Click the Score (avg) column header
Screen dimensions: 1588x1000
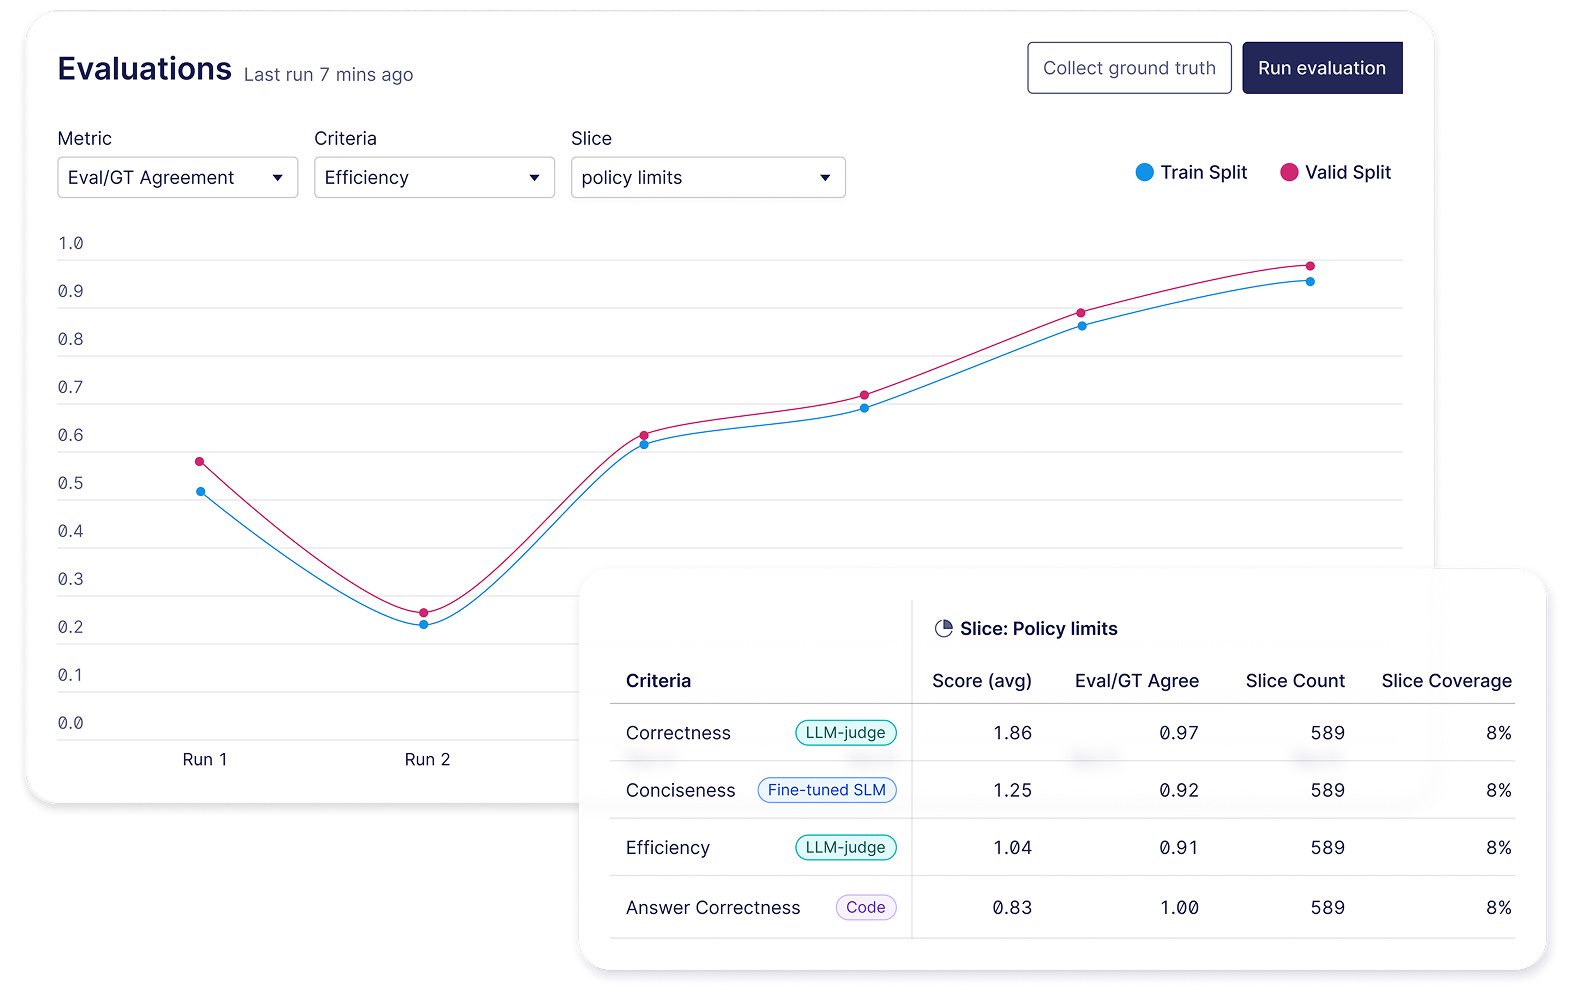(x=981, y=681)
